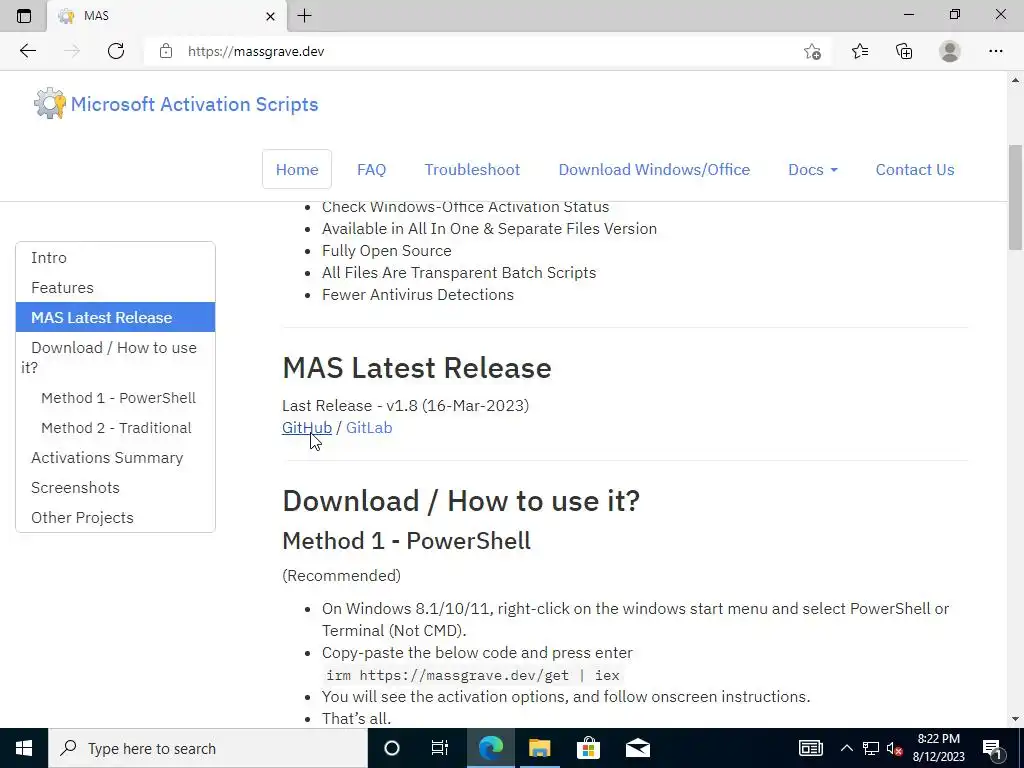Image resolution: width=1024 pixels, height=768 pixels.
Task: Click the MAS Latest Release heading
Action: point(417,368)
